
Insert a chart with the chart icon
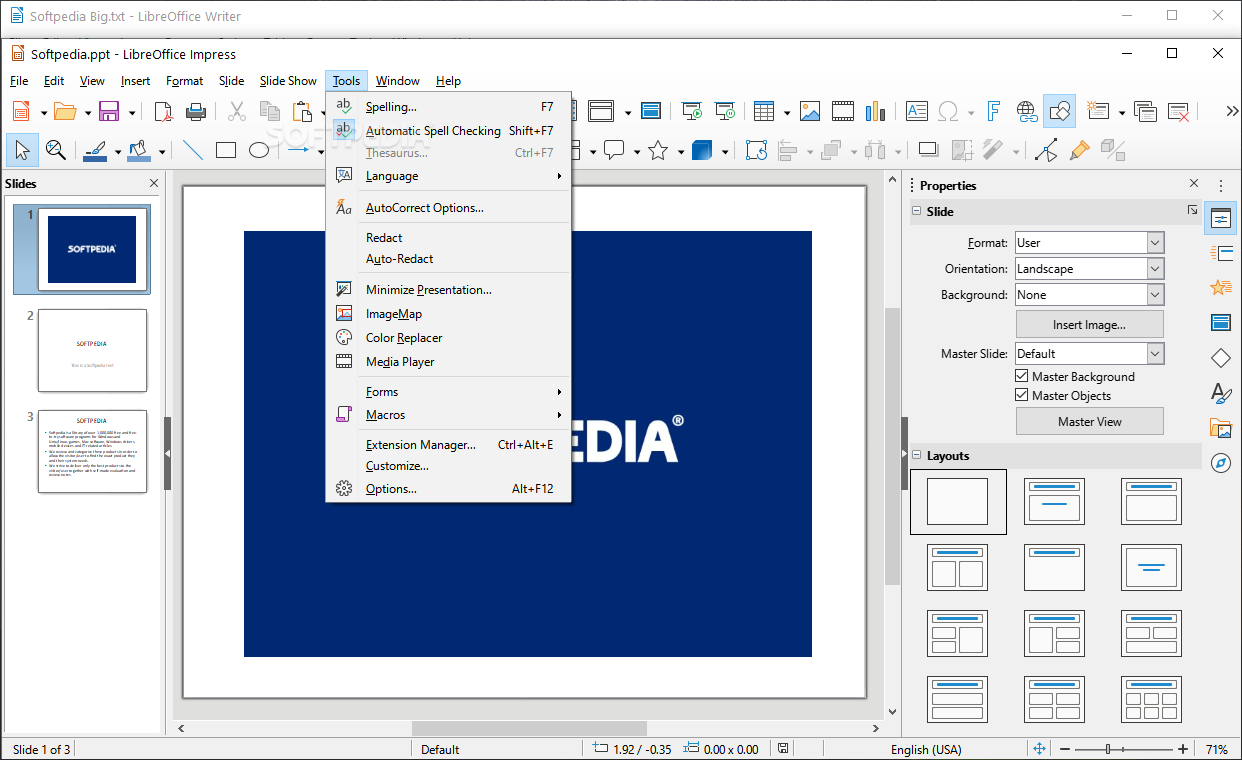pyautogui.click(x=876, y=111)
